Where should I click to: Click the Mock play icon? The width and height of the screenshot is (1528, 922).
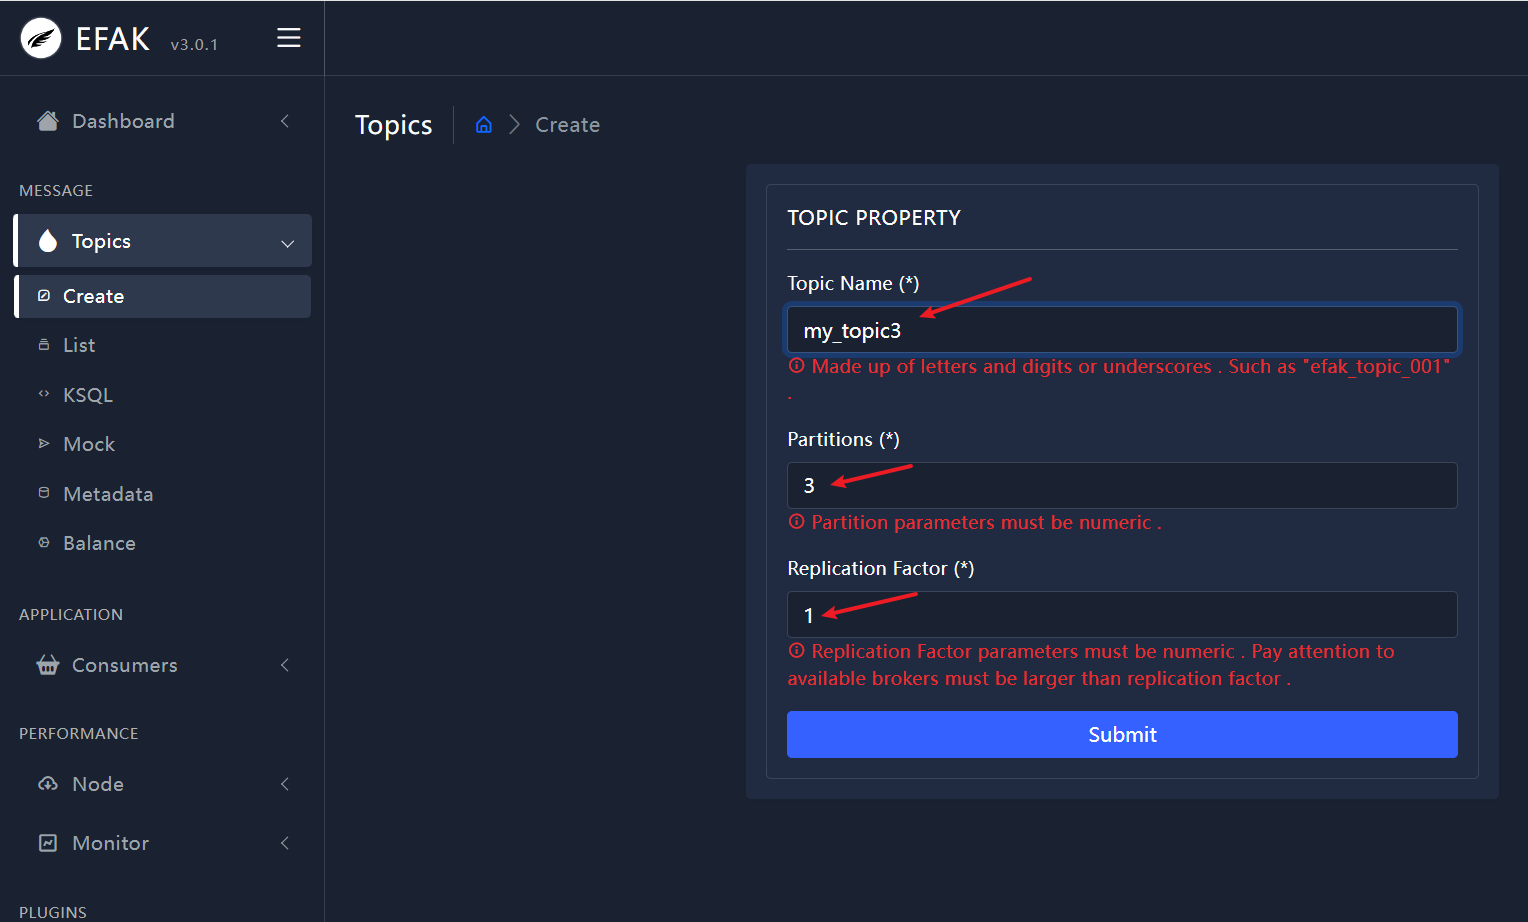[x=44, y=443]
